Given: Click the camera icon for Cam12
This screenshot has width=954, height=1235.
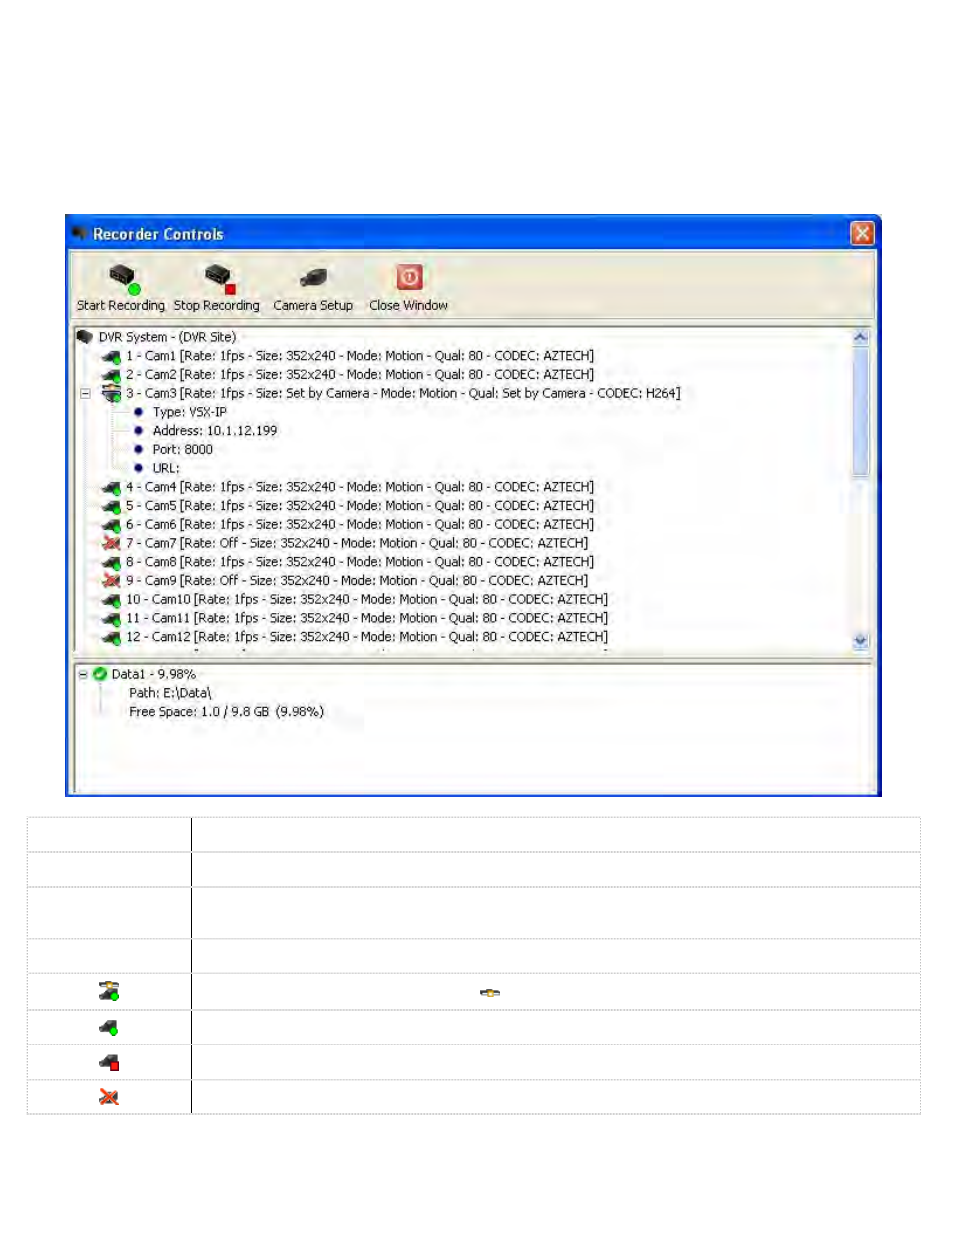Looking at the screenshot, I should pyautogui.click(x=111, y=637).
